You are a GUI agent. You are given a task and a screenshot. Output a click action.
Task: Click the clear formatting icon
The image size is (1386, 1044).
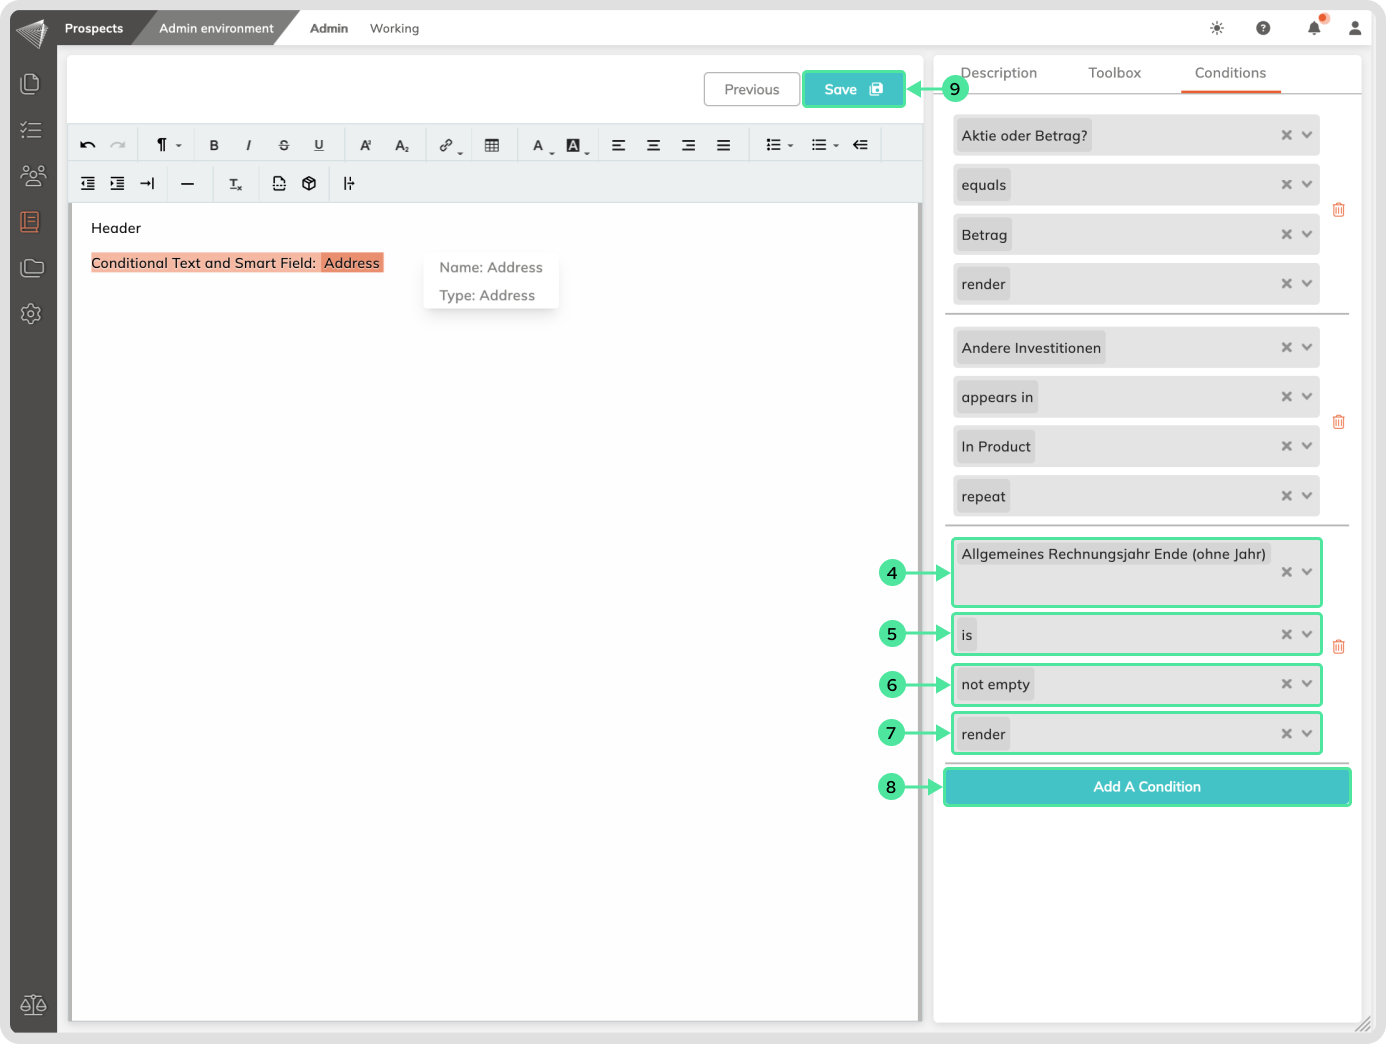point(236,184)
